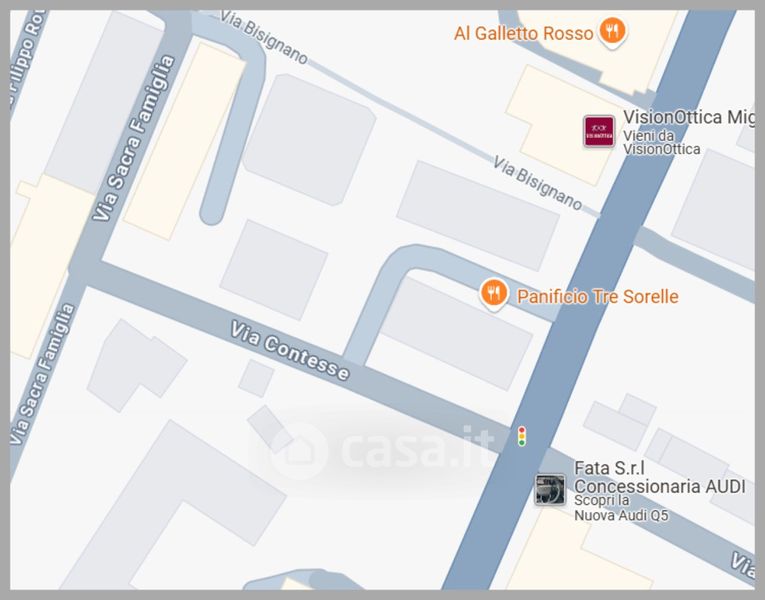The height and width of the screenshot is (600, 765).
Task: Click the Via Bisignano label near top
Action: click(x=264, y=37)
